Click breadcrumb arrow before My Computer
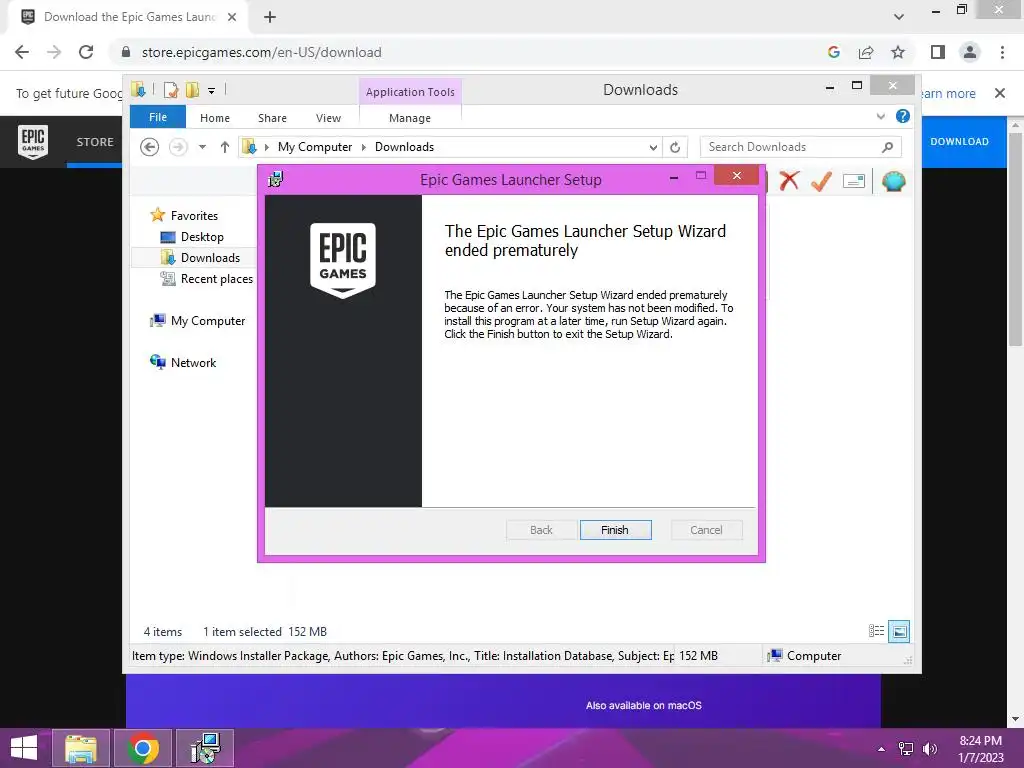Screen dimensions: 1024x768 point(266,148)
